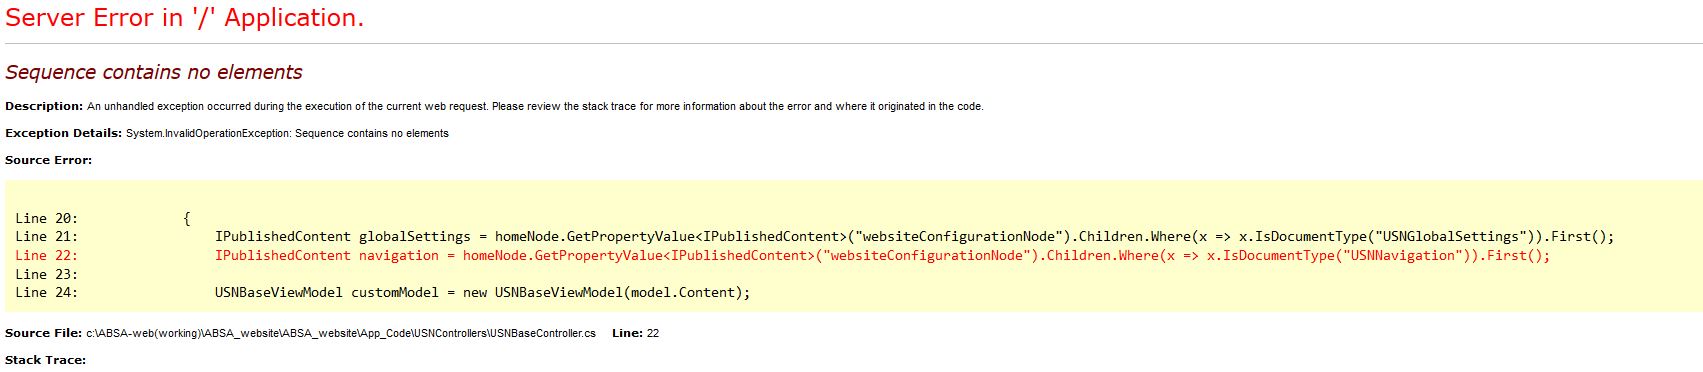Screen dimensions: 1703x372
Task: Click the System.InvalidOperationException message text
Action: click(287, 133)
